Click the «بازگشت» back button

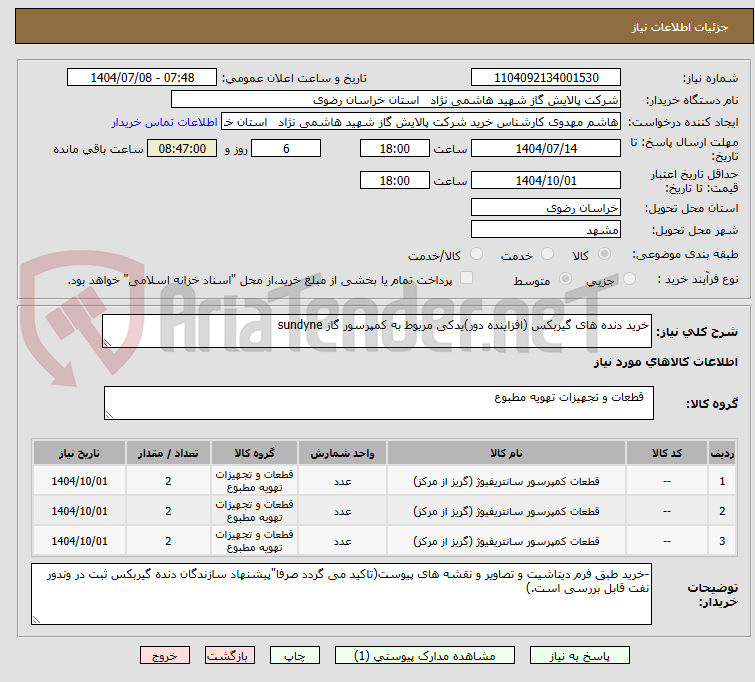[x=231, y=657]
